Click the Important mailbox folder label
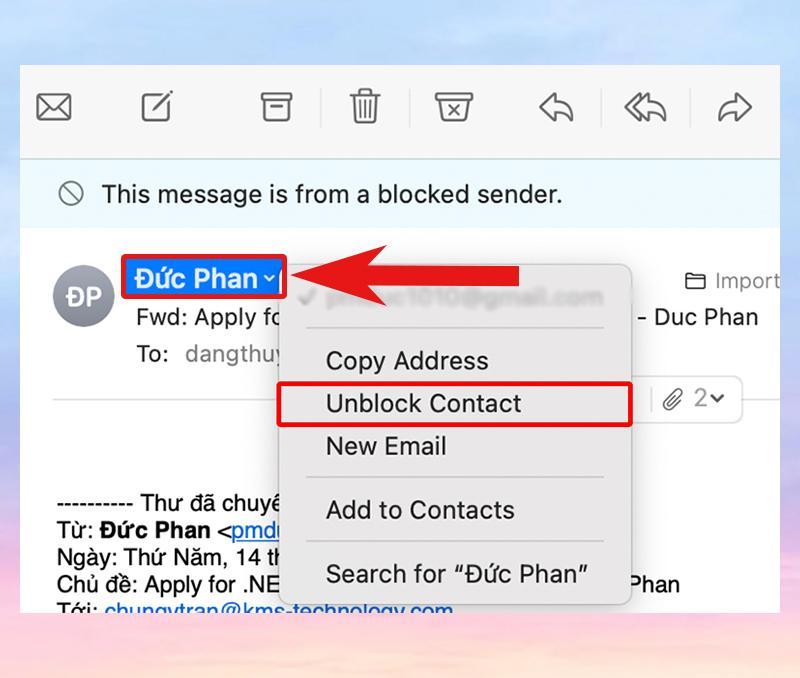 click(733, 281)
